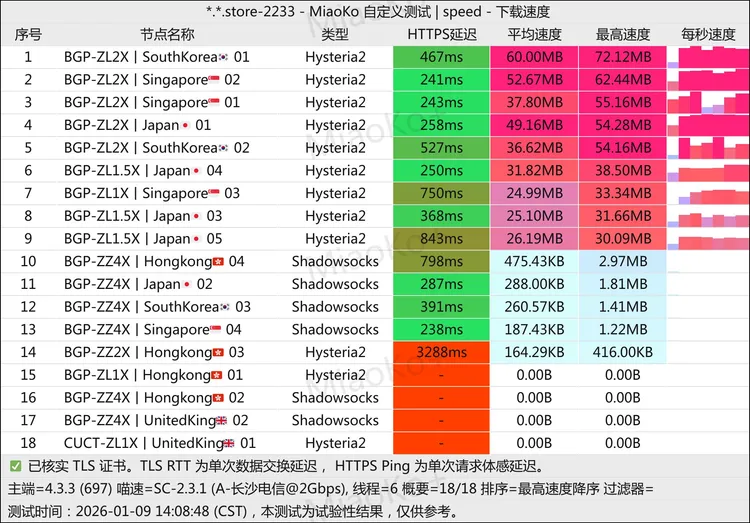Click the green 467ms latency cell
This screenshot has height=523, width=750.
click(441, 58)
